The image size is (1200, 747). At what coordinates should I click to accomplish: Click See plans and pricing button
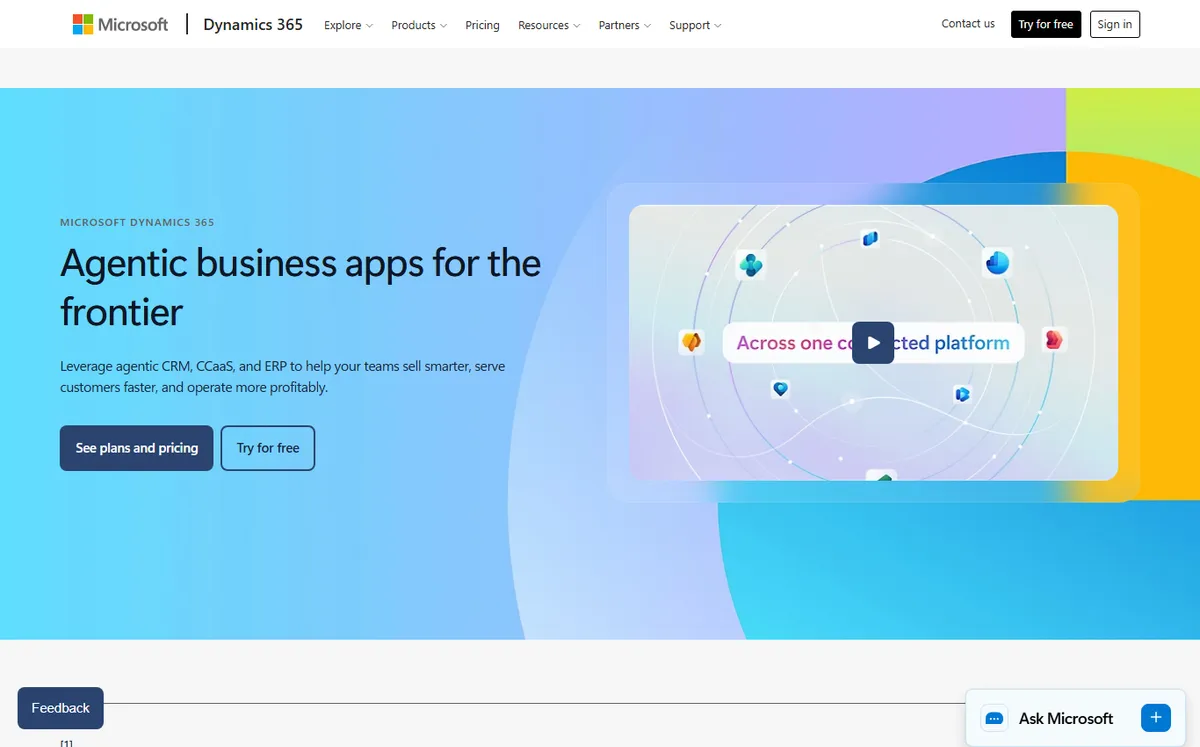(x=136, y=448)
